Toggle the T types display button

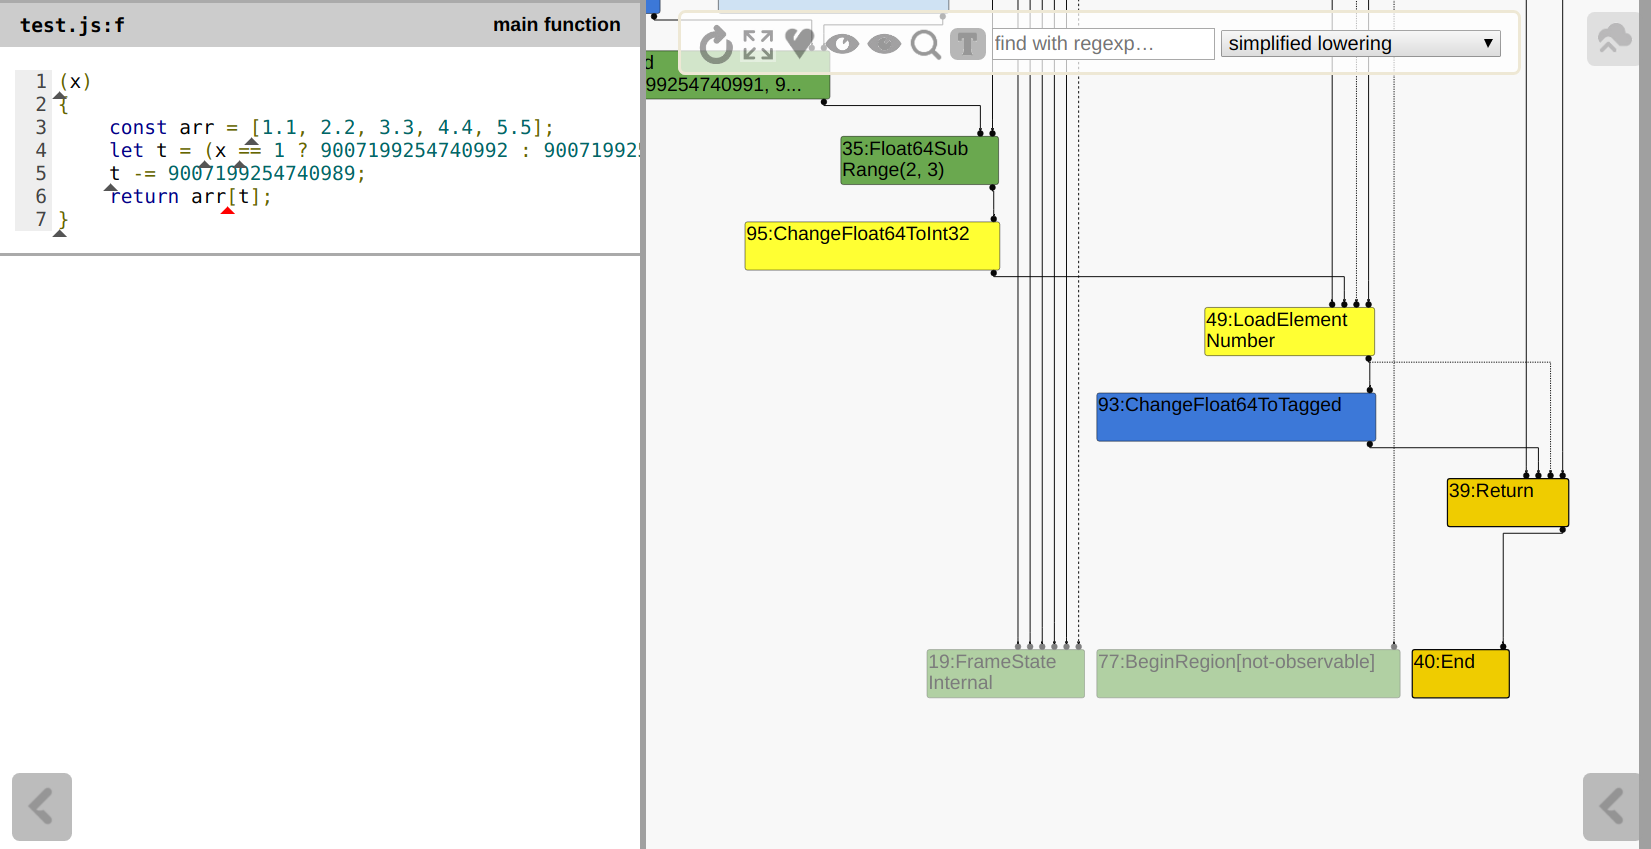point(967,44)
